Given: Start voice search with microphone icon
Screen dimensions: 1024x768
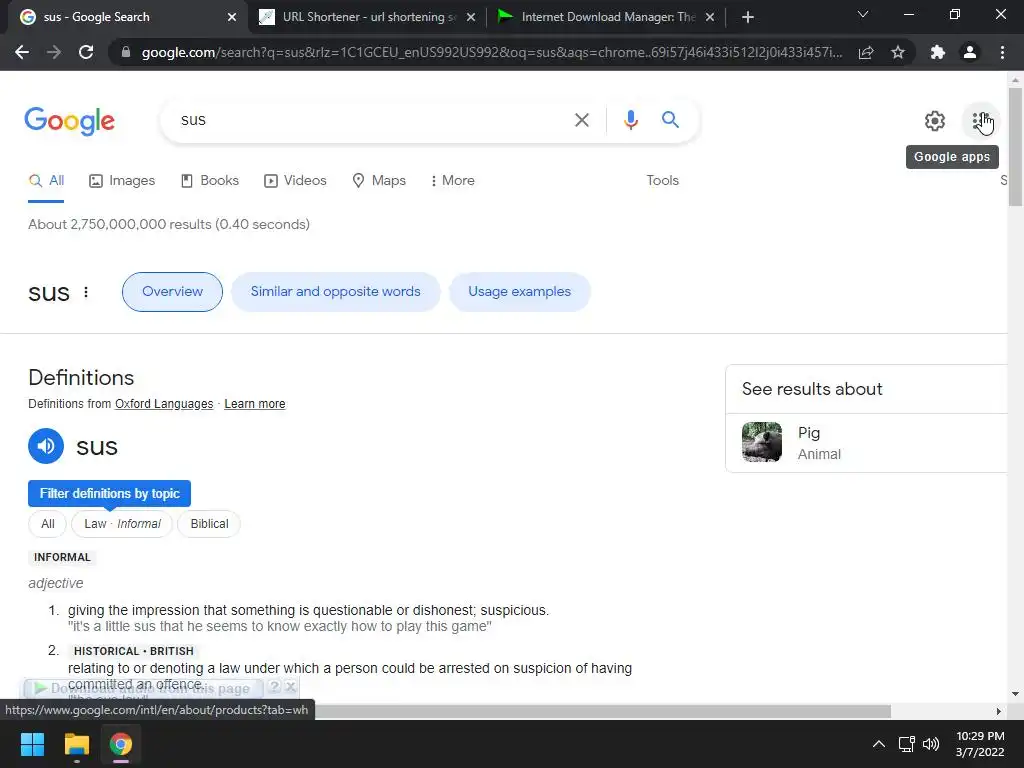Looking at the screenshot, I should click(630, 120).
